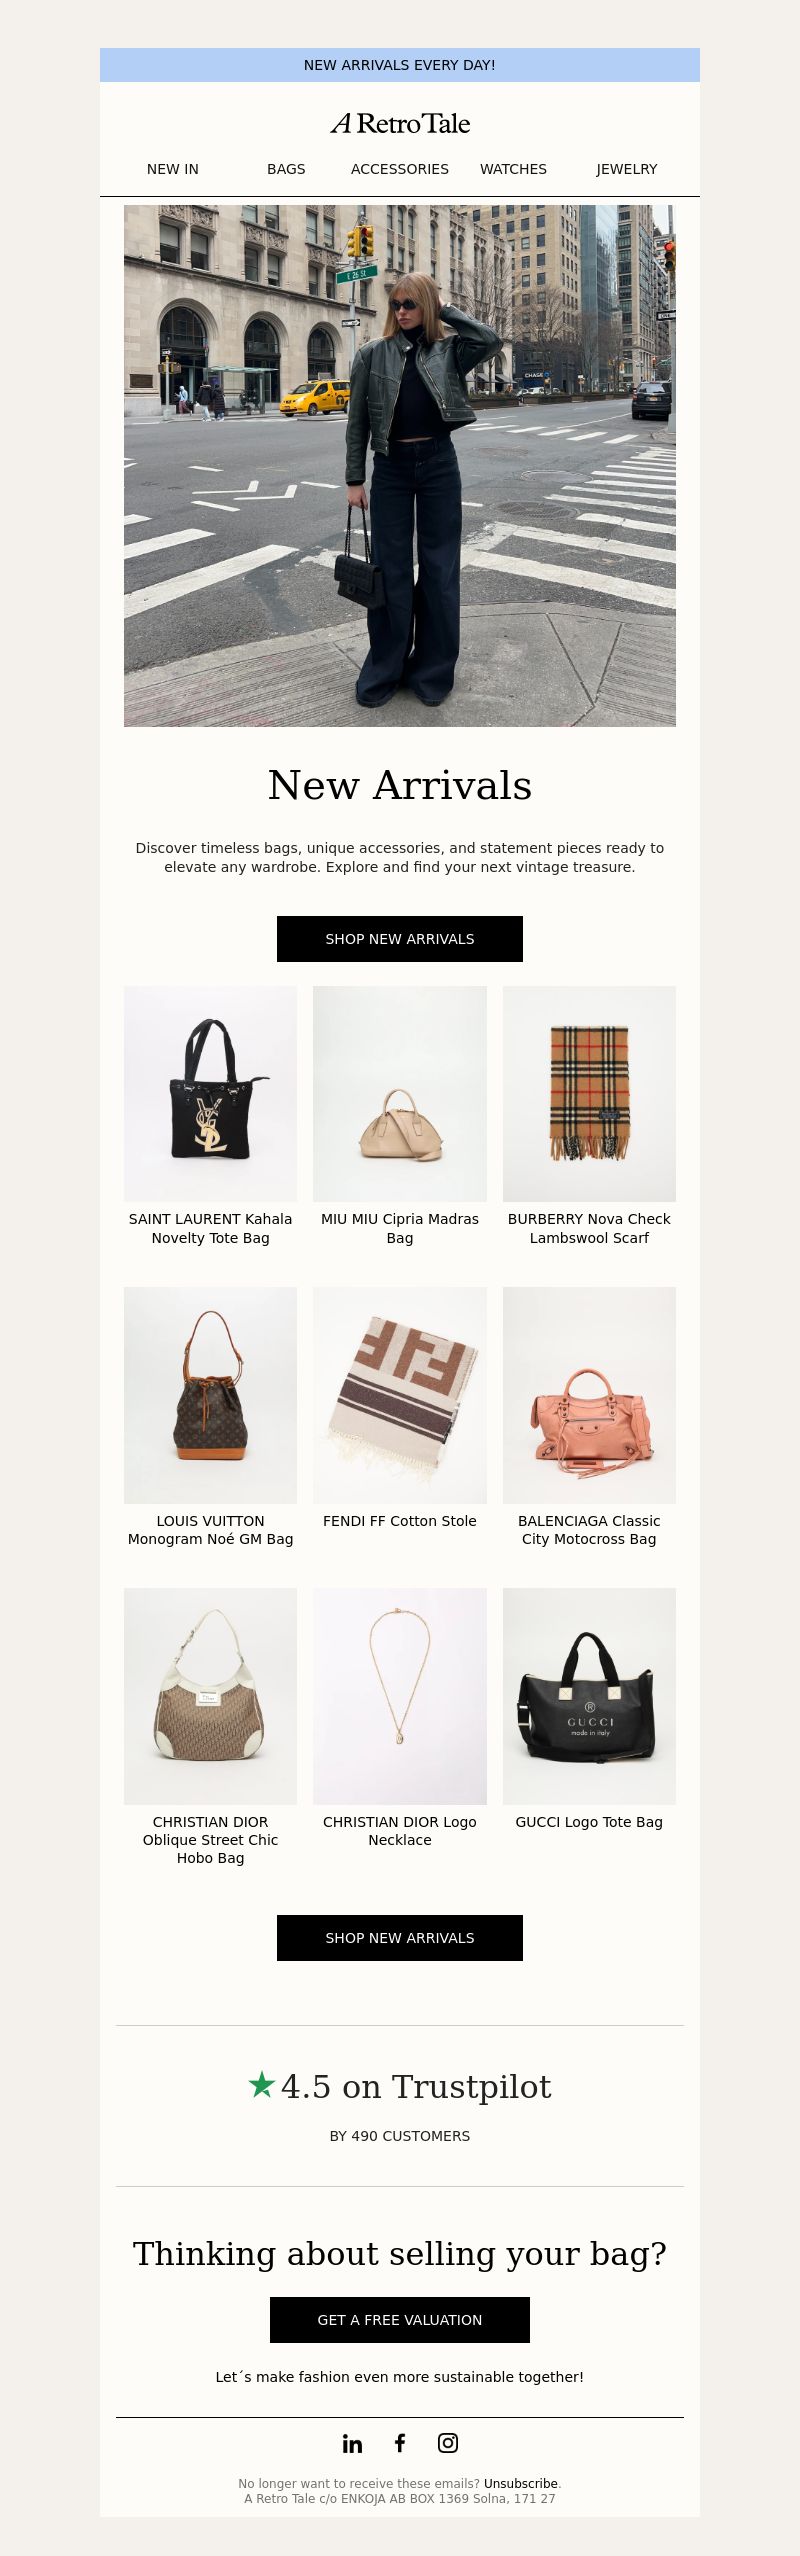Image resolution: width=800 pixels, height=2556 pixels.
Task: Go to the BAGS category
Action: tap(286, 169)
